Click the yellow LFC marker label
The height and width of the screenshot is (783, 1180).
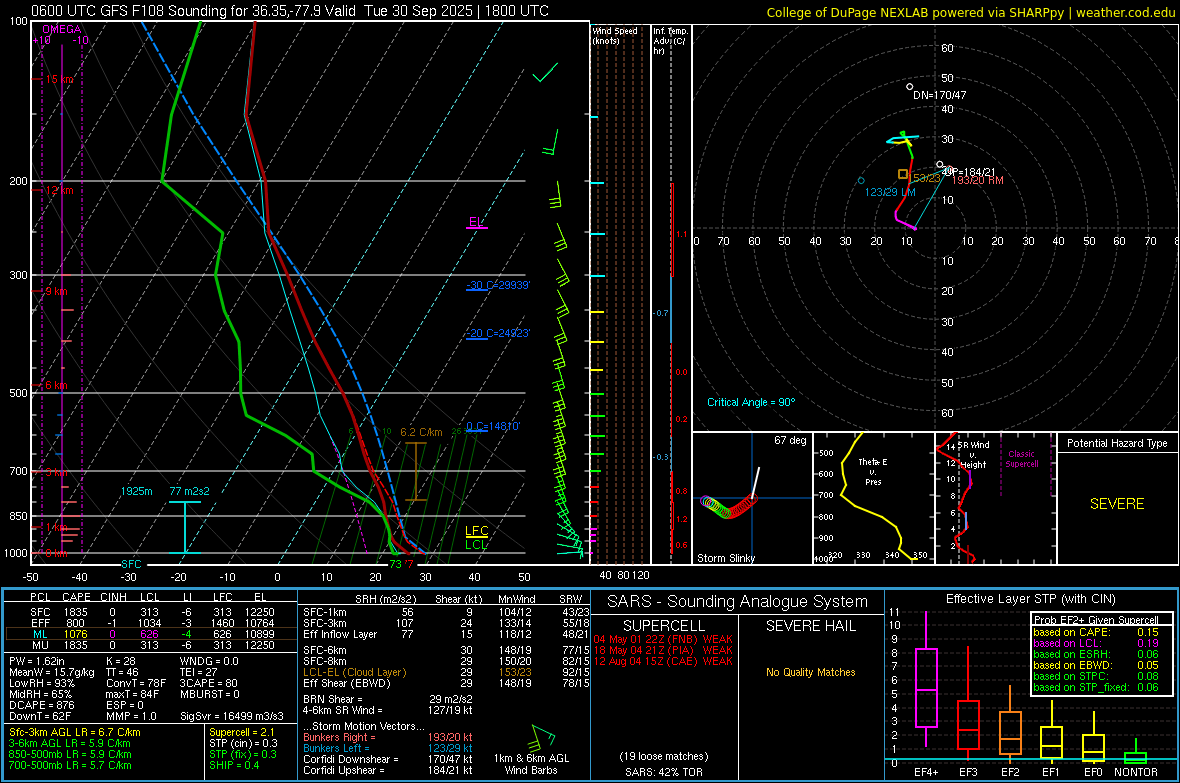(x=476, y=531)
